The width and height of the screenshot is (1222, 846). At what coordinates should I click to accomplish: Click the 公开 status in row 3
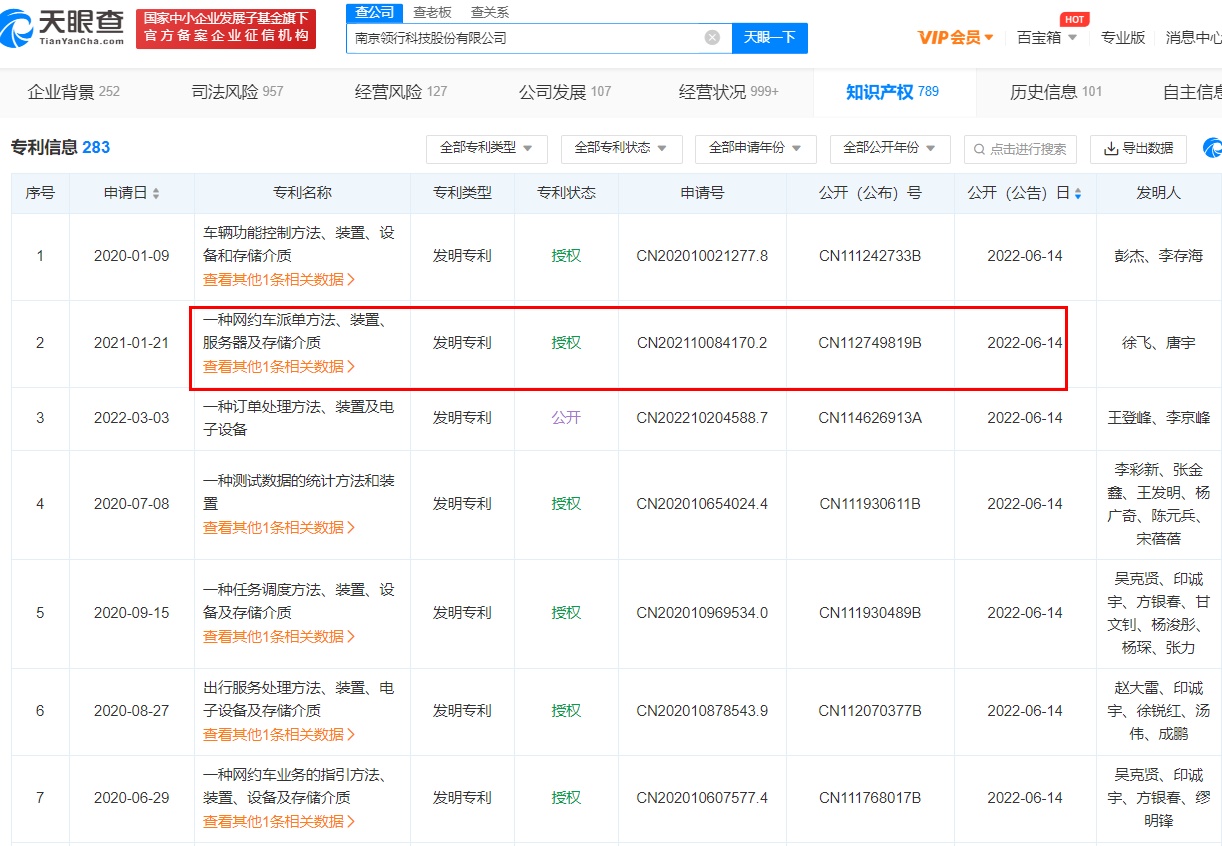[566, 418]
